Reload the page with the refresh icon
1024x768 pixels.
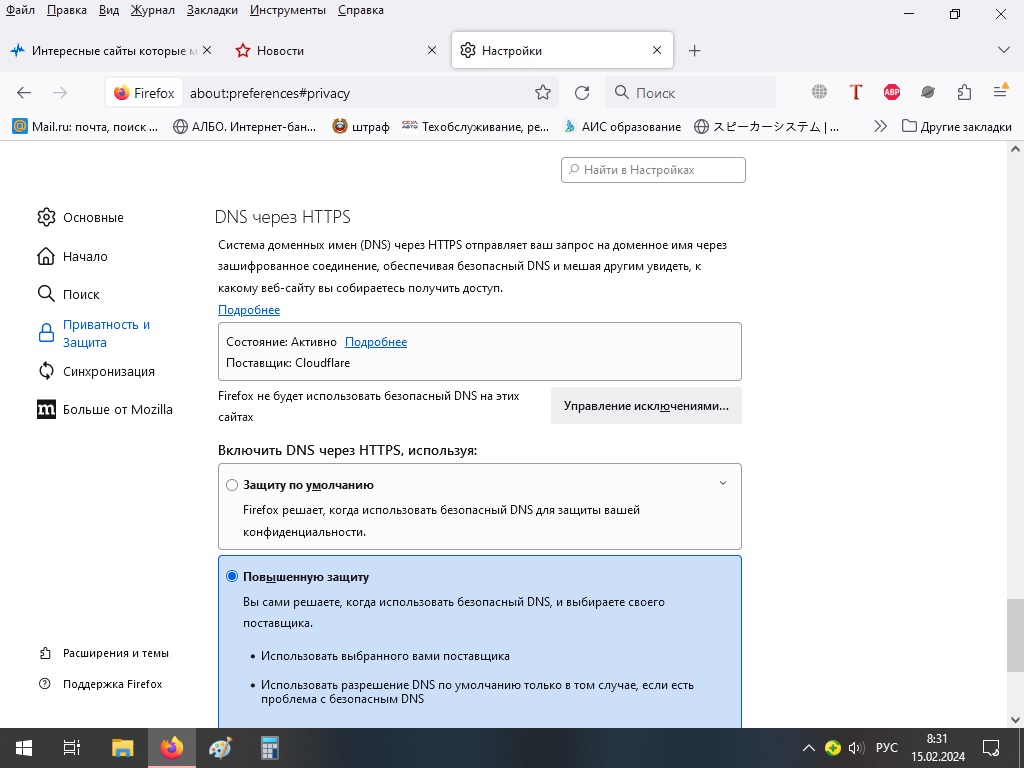coord(582,93)
